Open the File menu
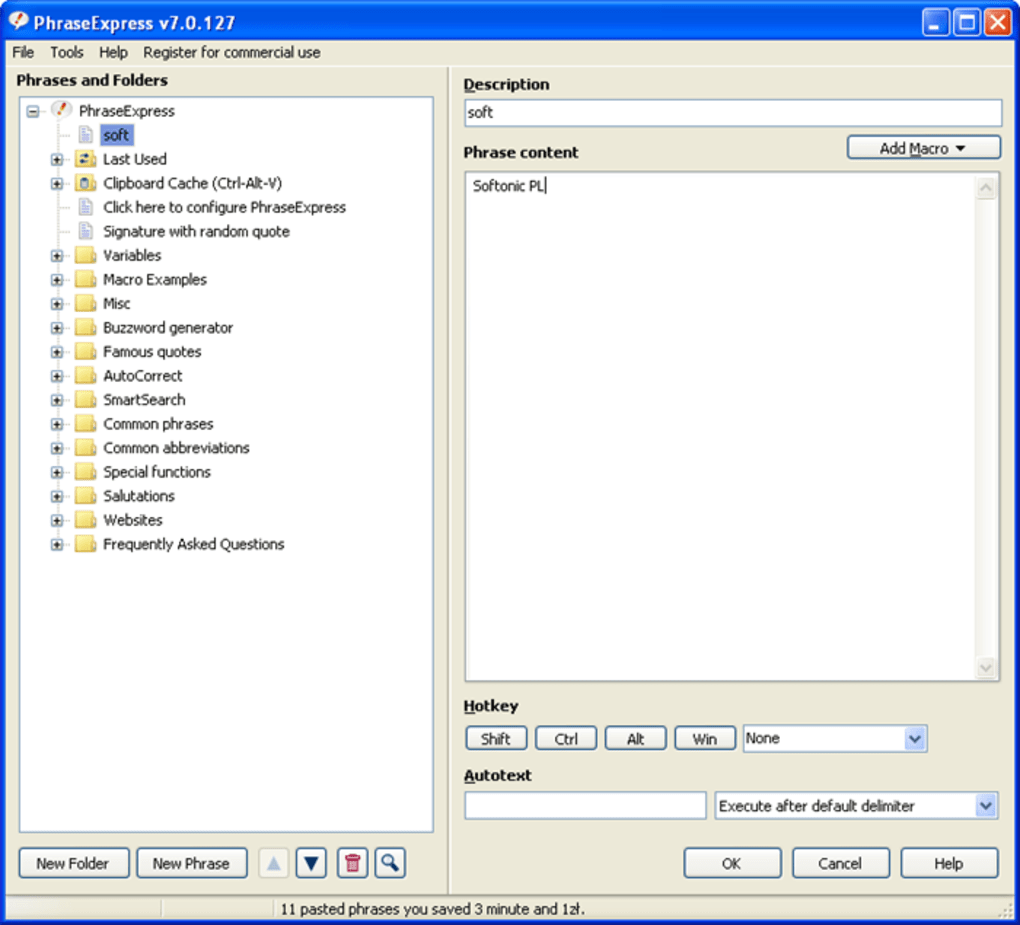This screenshot has width=1020, height=925. tap(23, 52)
